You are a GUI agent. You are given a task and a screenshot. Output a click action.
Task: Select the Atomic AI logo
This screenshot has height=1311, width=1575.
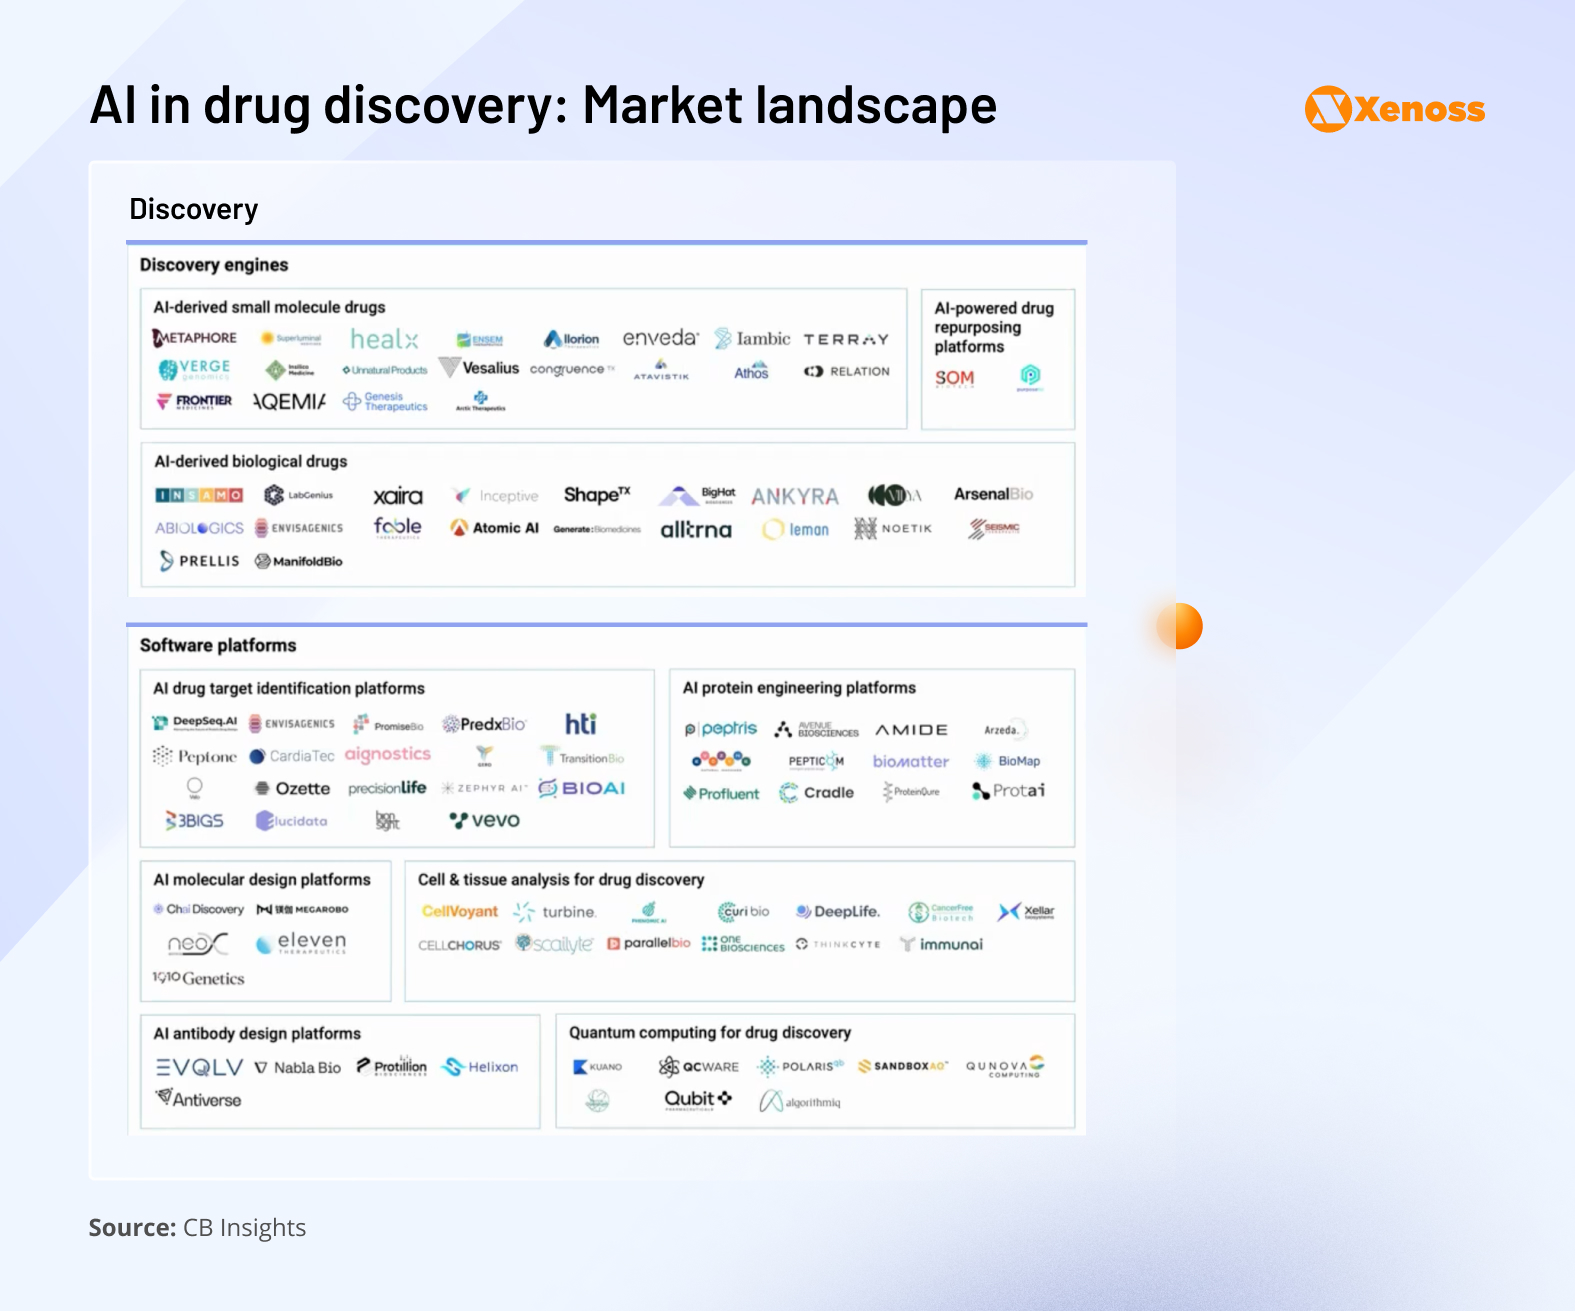[x=494, y=527]
